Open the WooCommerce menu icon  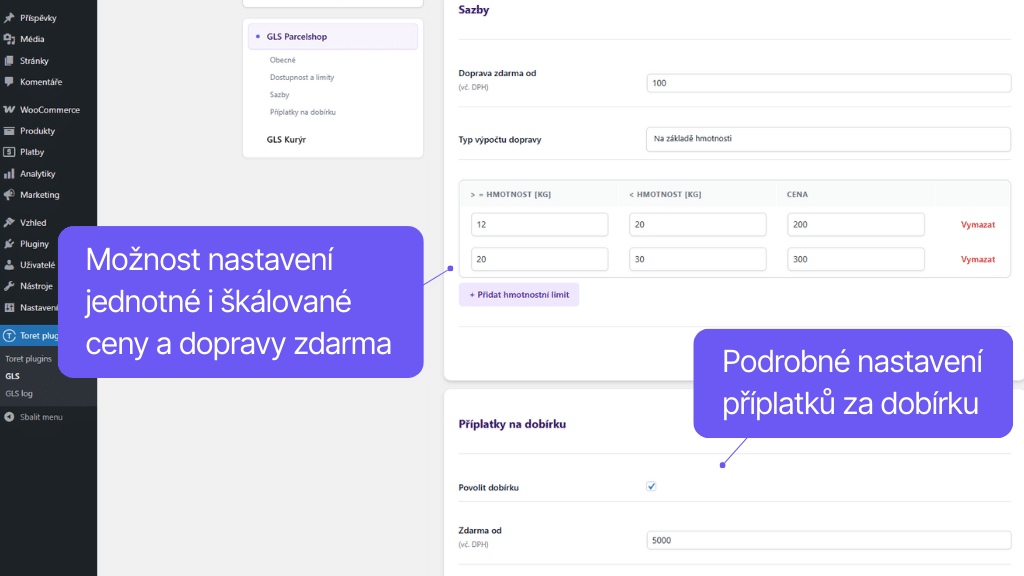[x=8, y=109]
